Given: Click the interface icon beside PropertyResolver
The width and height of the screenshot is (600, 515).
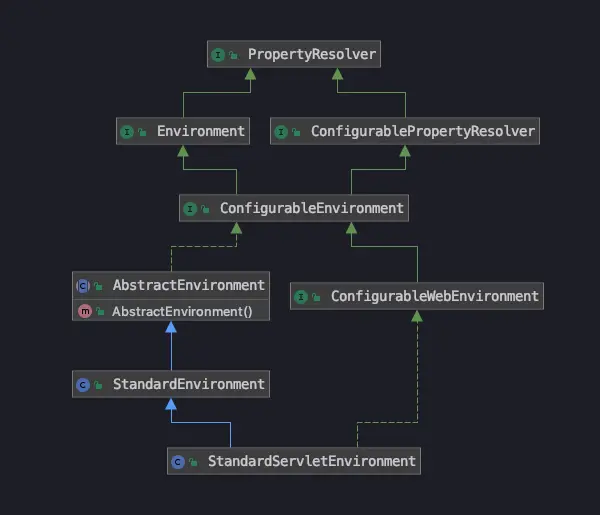Looking at the screenshot, I should [218, 55].
